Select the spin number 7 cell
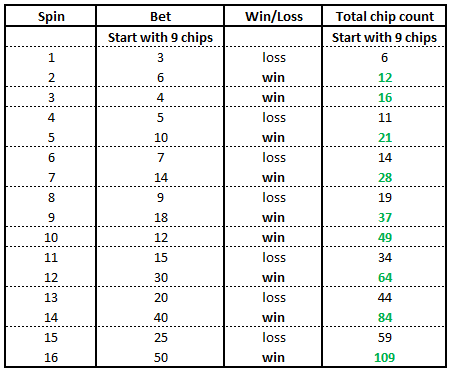Screen dimensions: 451x373 [51, 178]
